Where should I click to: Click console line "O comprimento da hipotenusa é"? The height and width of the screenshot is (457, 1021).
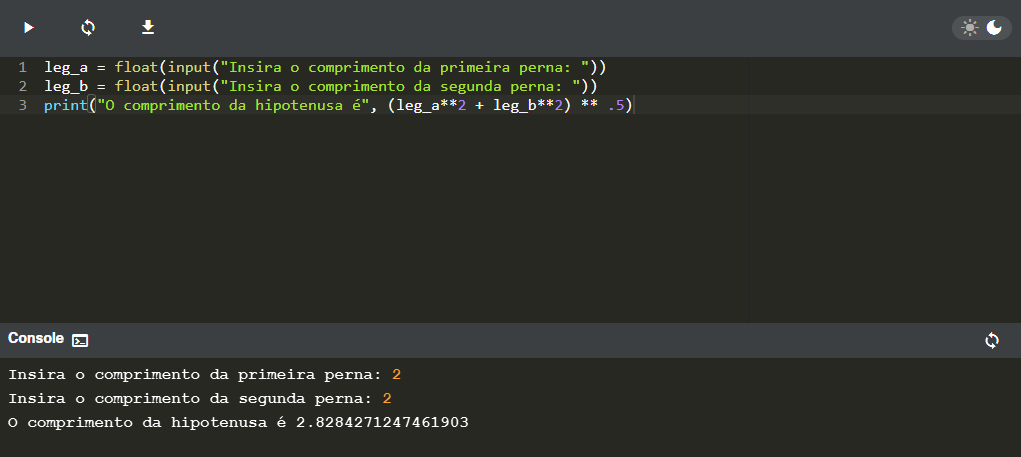(x=147, y=422)
